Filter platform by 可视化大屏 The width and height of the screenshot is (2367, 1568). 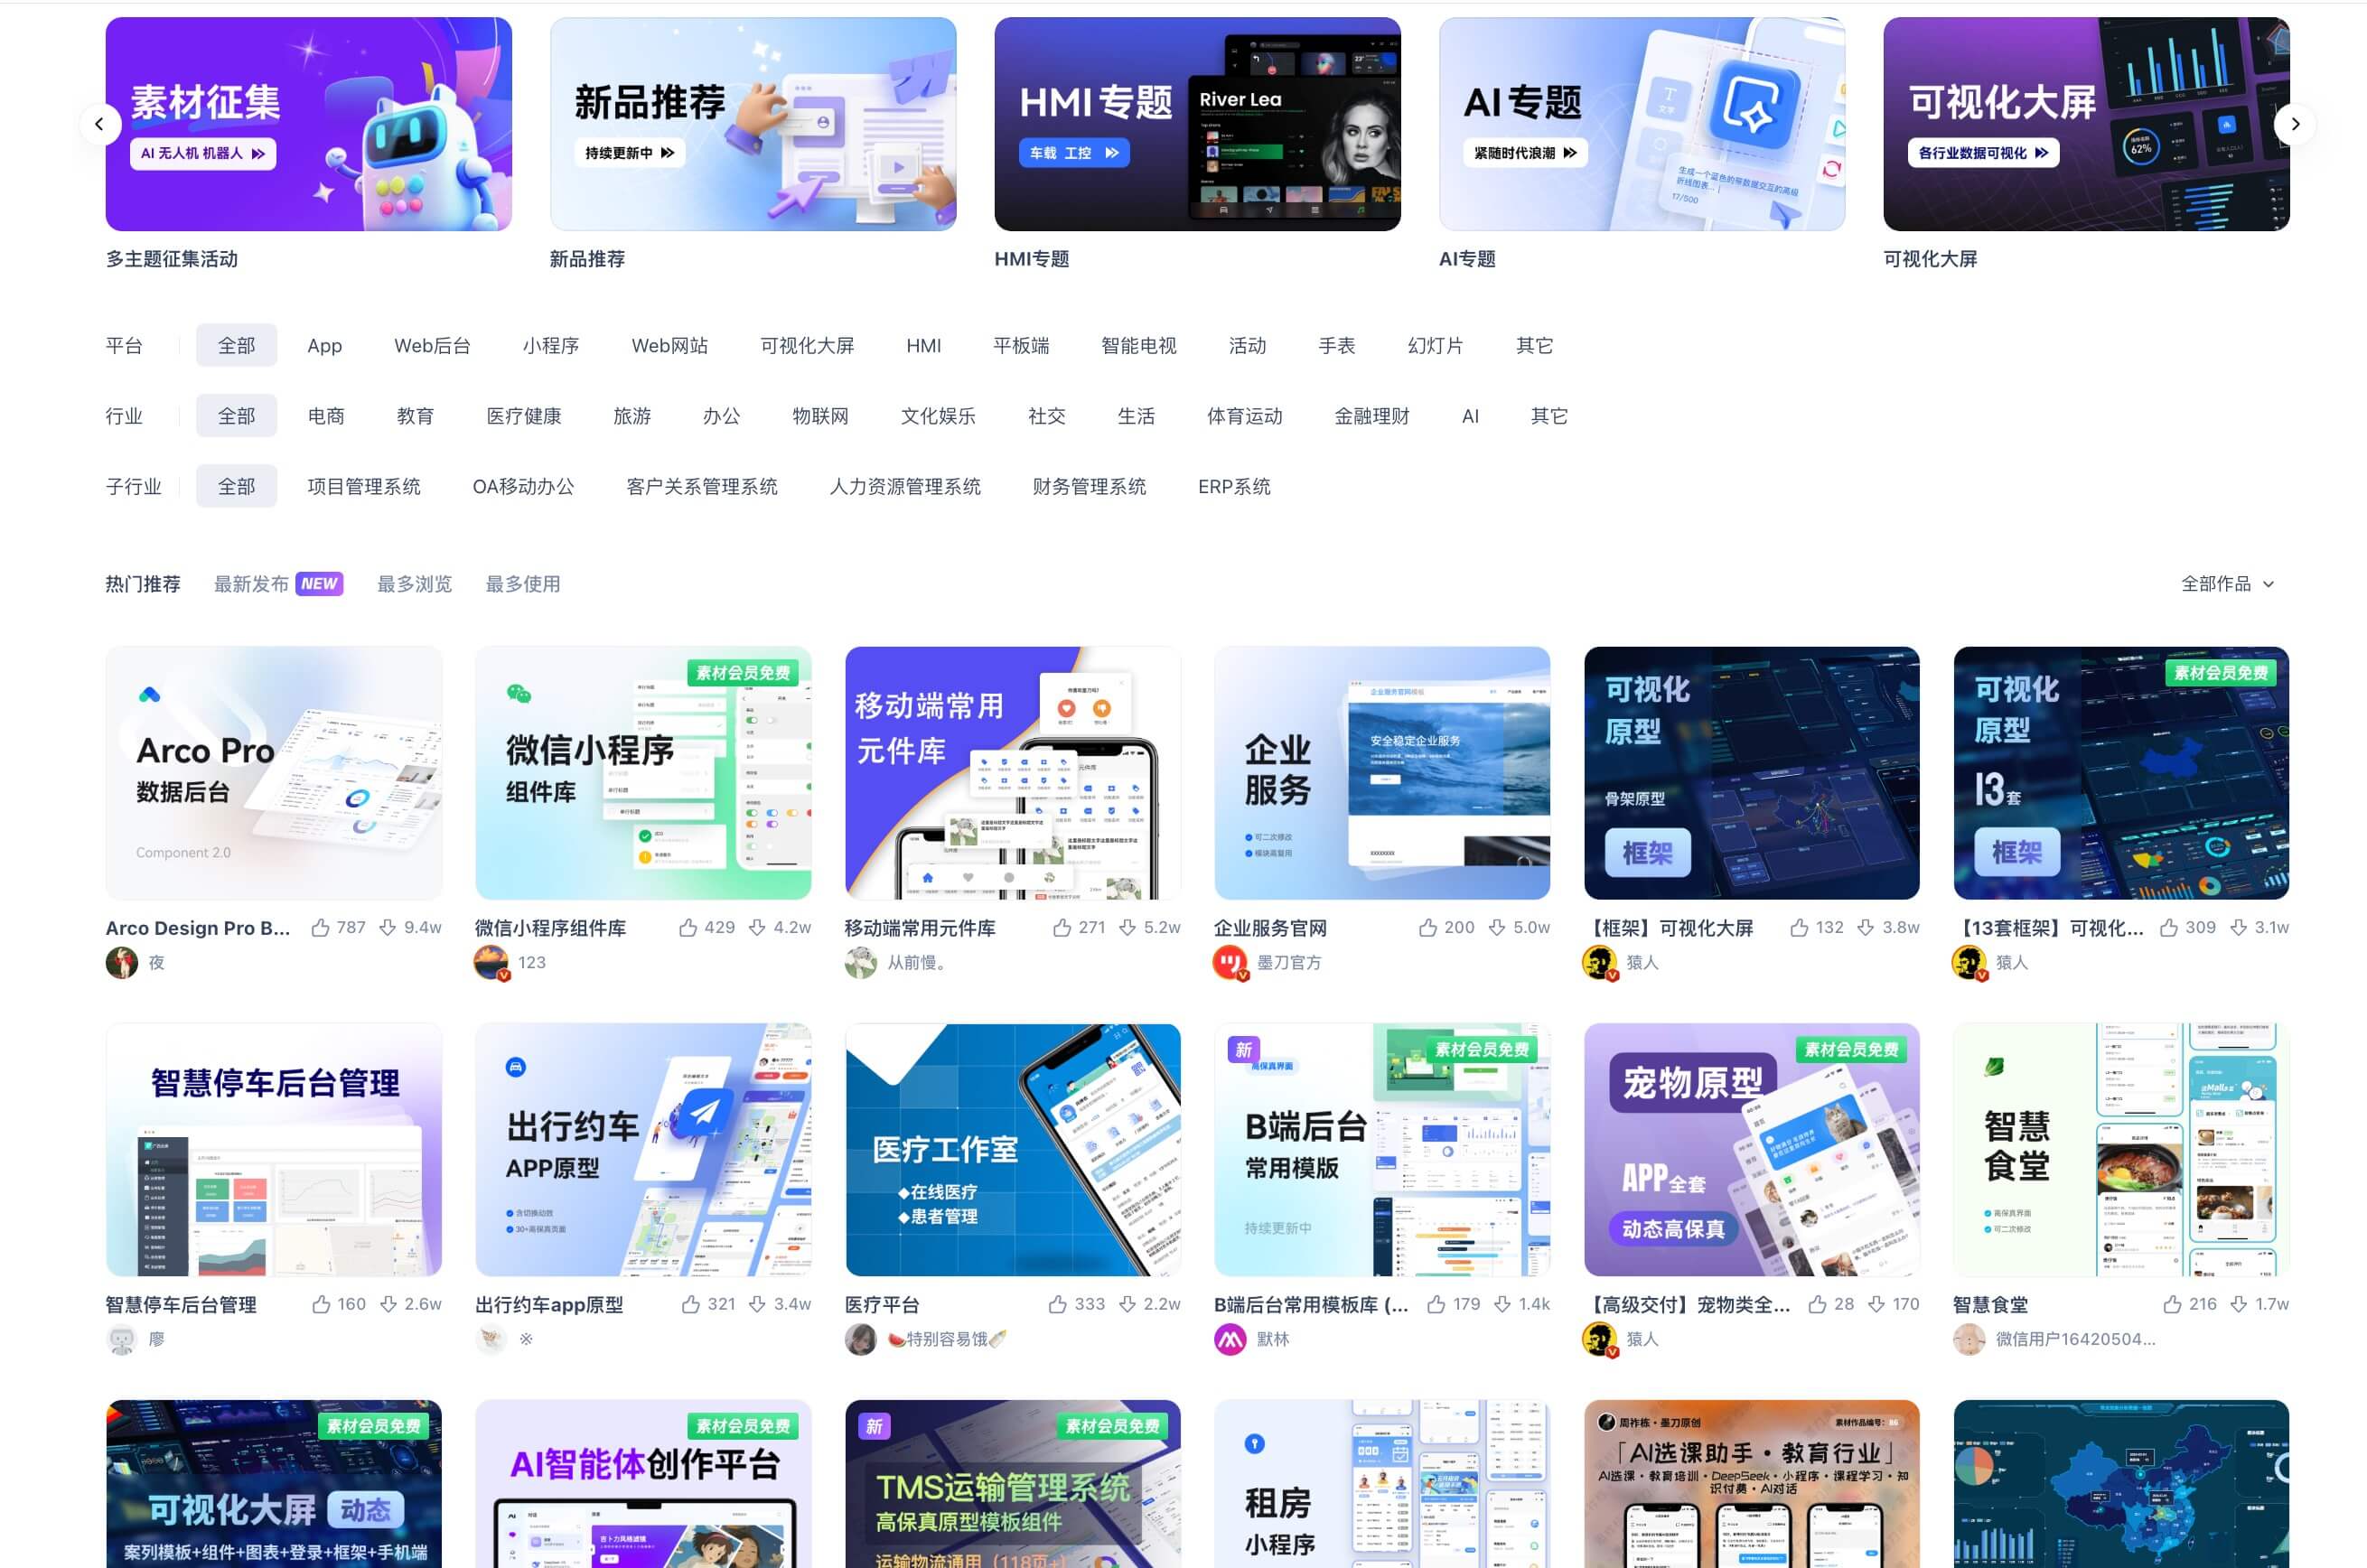pyautogui.click(x=807, y=346)
